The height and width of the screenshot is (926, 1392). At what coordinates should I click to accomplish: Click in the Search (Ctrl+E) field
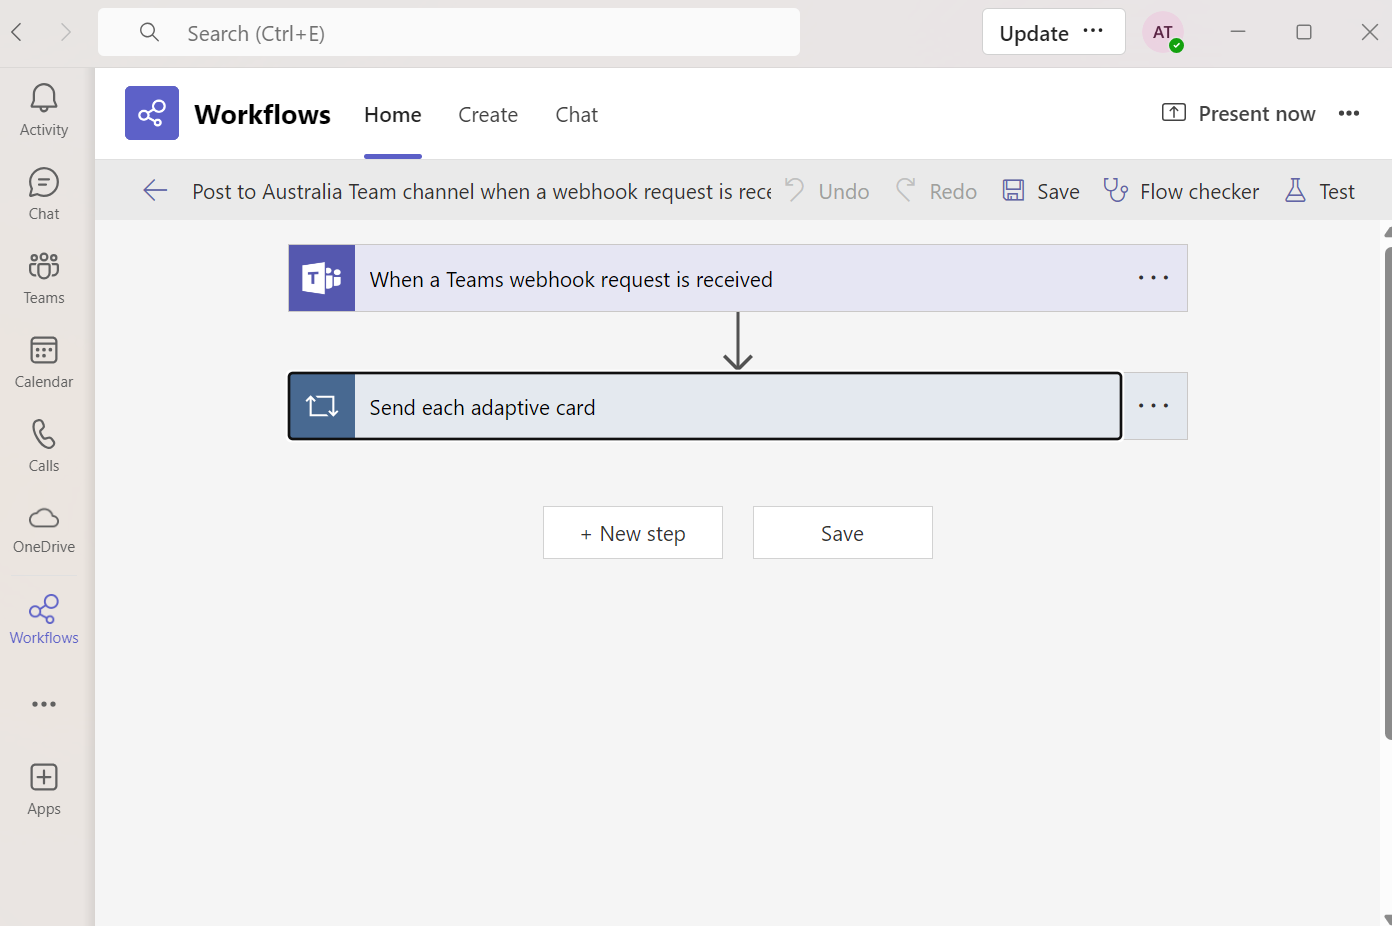449,33
